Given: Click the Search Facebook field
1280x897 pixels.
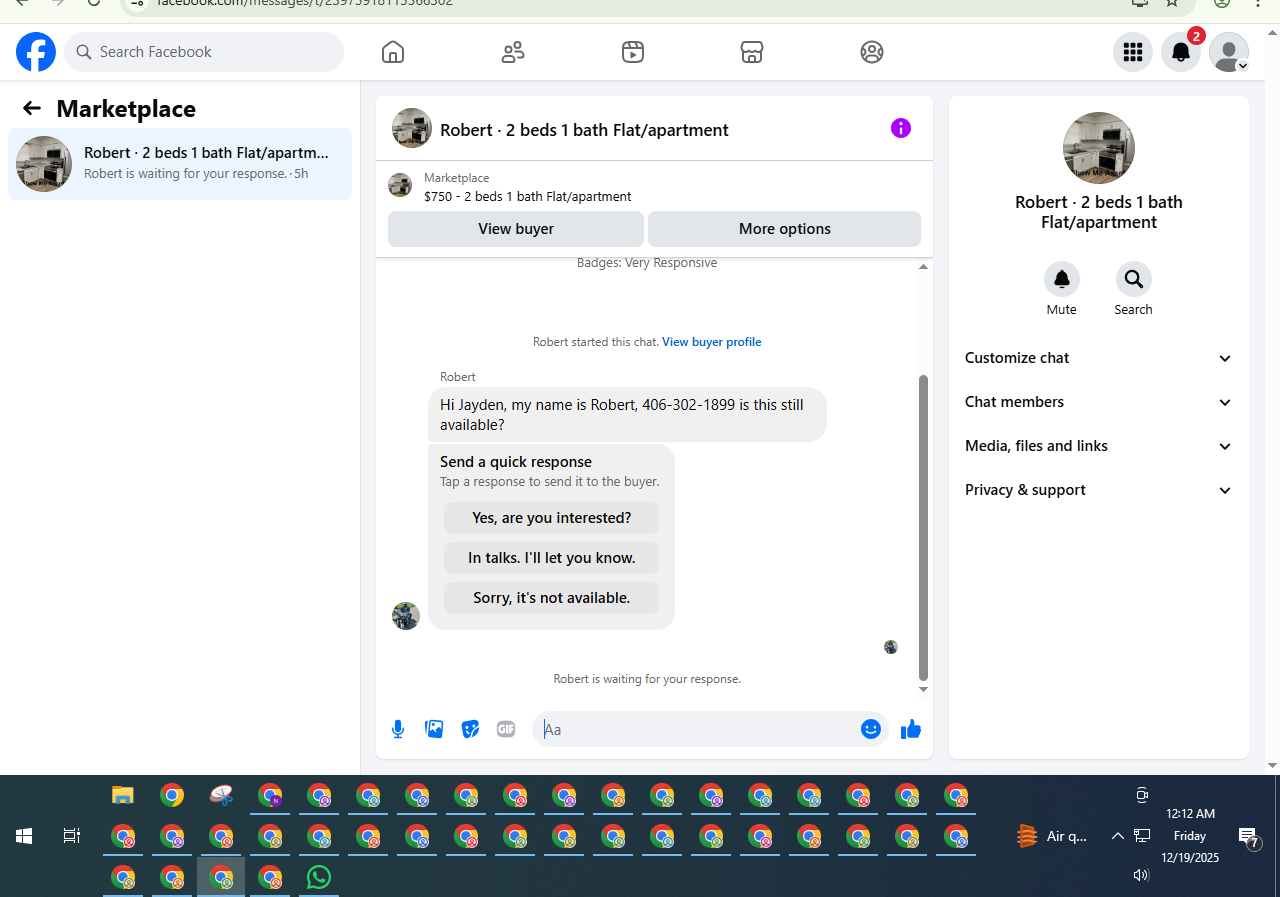Looking at the screenshot, I should [204, 52].
